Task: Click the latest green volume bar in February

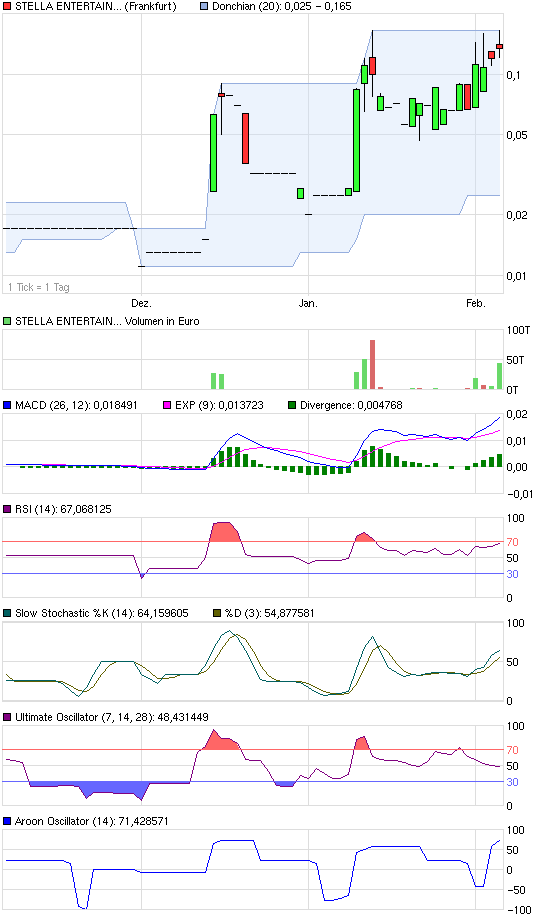Action: [499, 376]
